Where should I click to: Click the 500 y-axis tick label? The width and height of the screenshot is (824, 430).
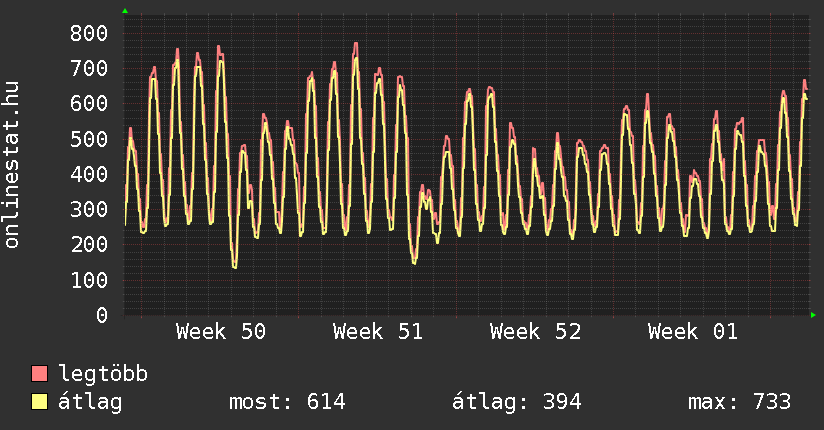88,139
